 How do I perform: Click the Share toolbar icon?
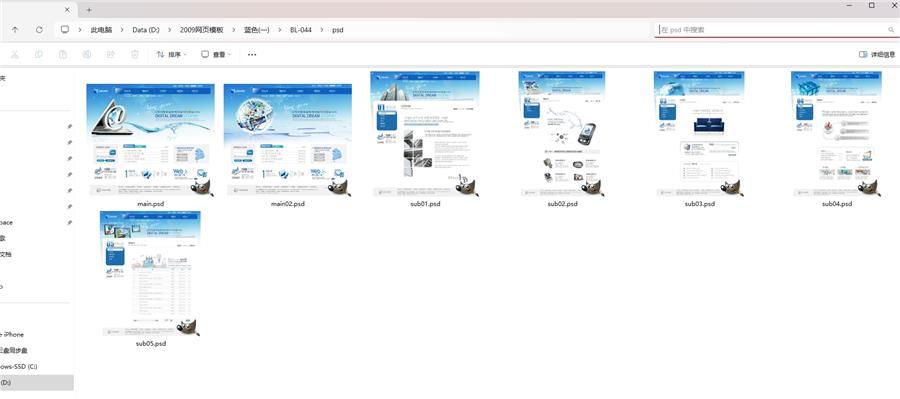111,55
